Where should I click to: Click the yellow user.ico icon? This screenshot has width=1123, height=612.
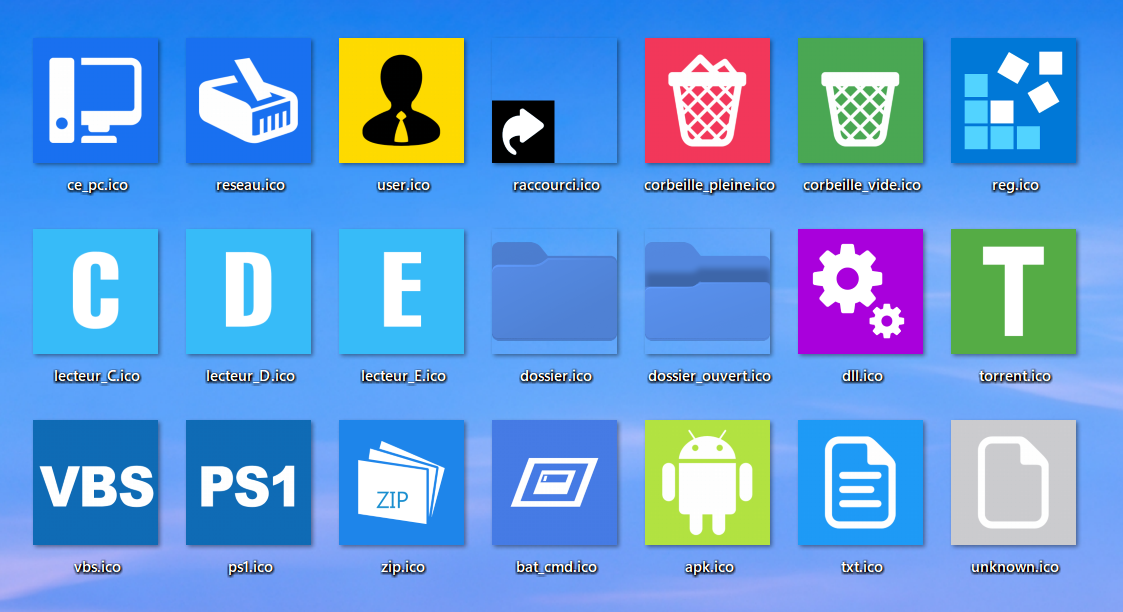point(402,100)
